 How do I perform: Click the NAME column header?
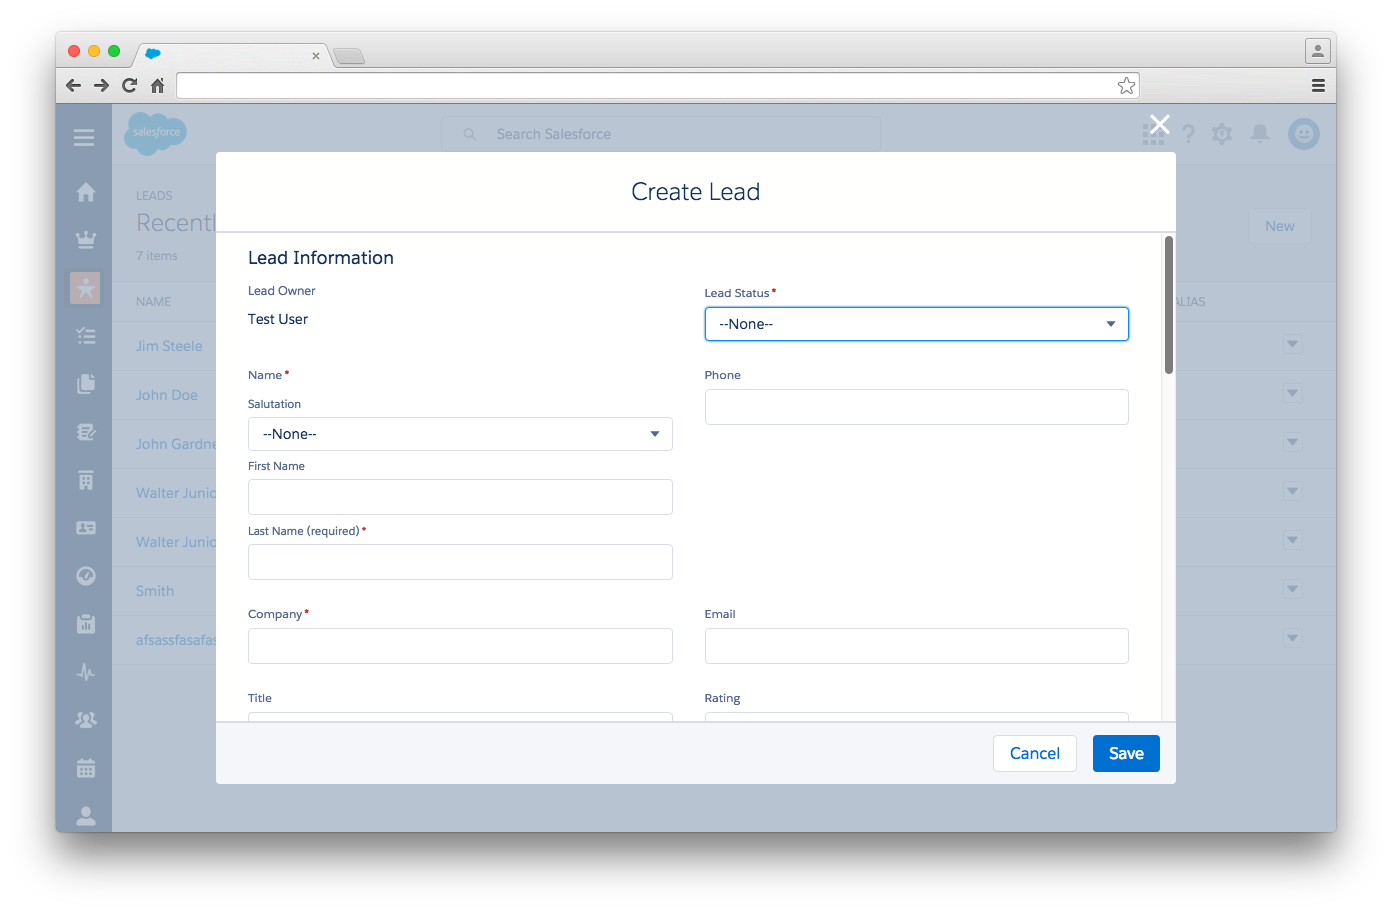(x=154, y=302)
